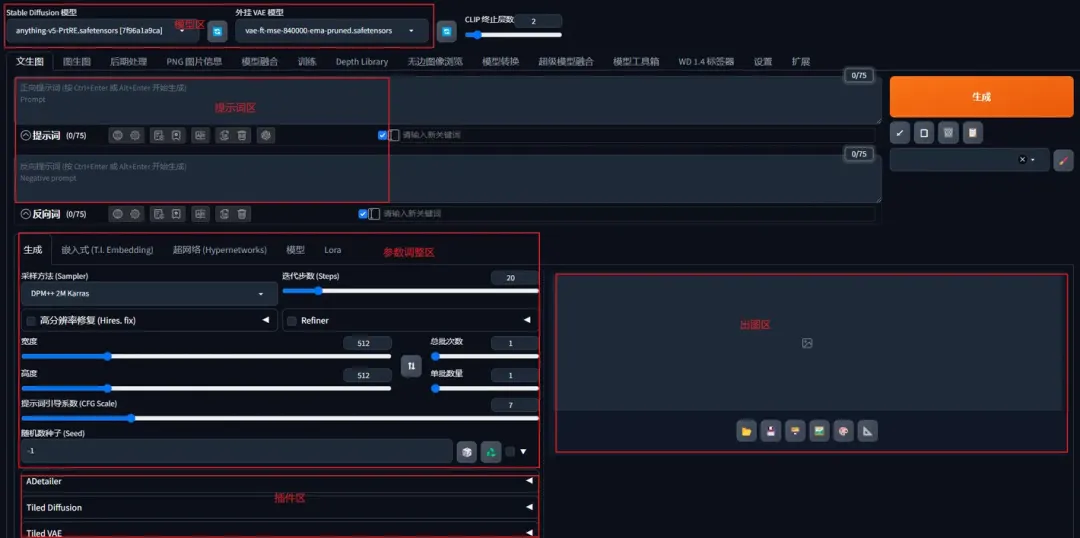This screenshot has width=1080, height=538.
Task: Expand the Tiled Diffusion section
Action: pyautogui.click(x=280, y=507)
